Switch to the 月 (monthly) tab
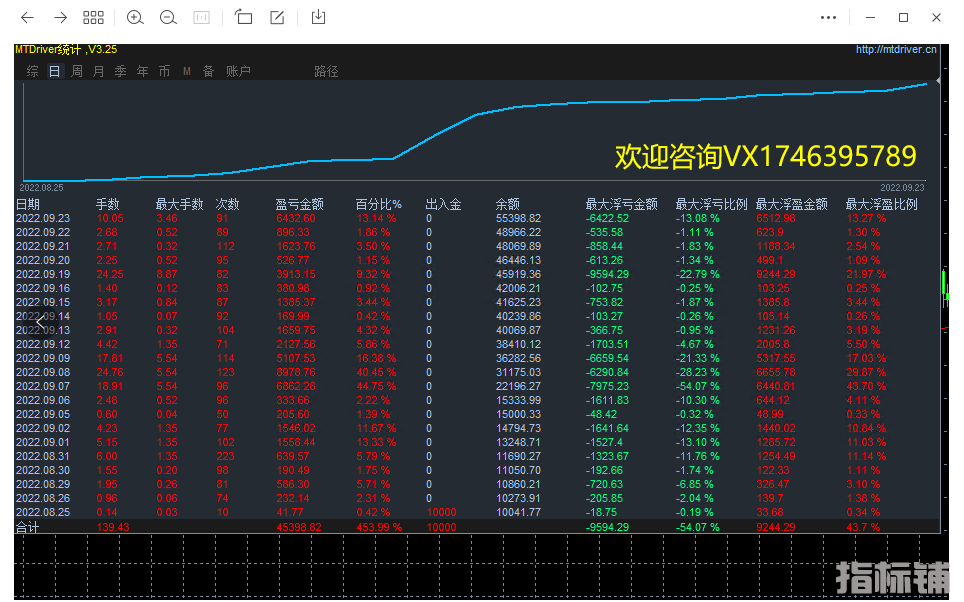This screenshot has height=602, width=964. pos(98,71)
